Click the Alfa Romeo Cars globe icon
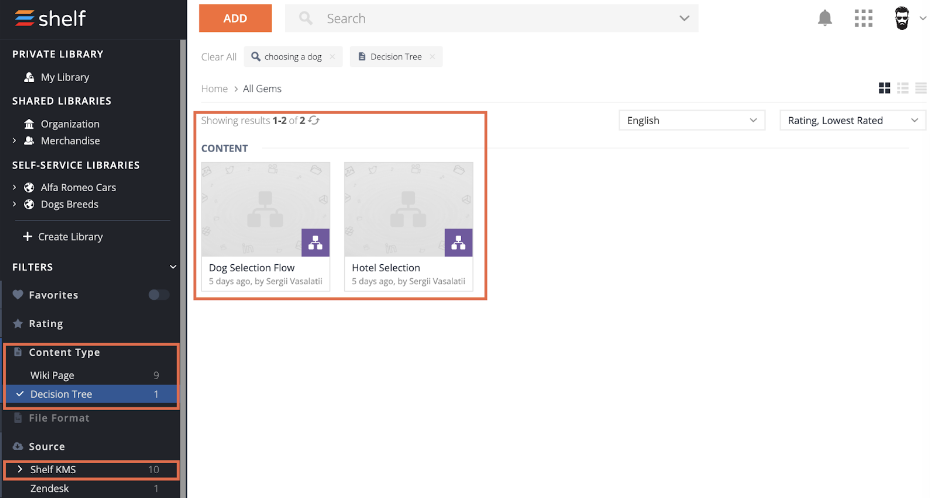 [28, 187]
